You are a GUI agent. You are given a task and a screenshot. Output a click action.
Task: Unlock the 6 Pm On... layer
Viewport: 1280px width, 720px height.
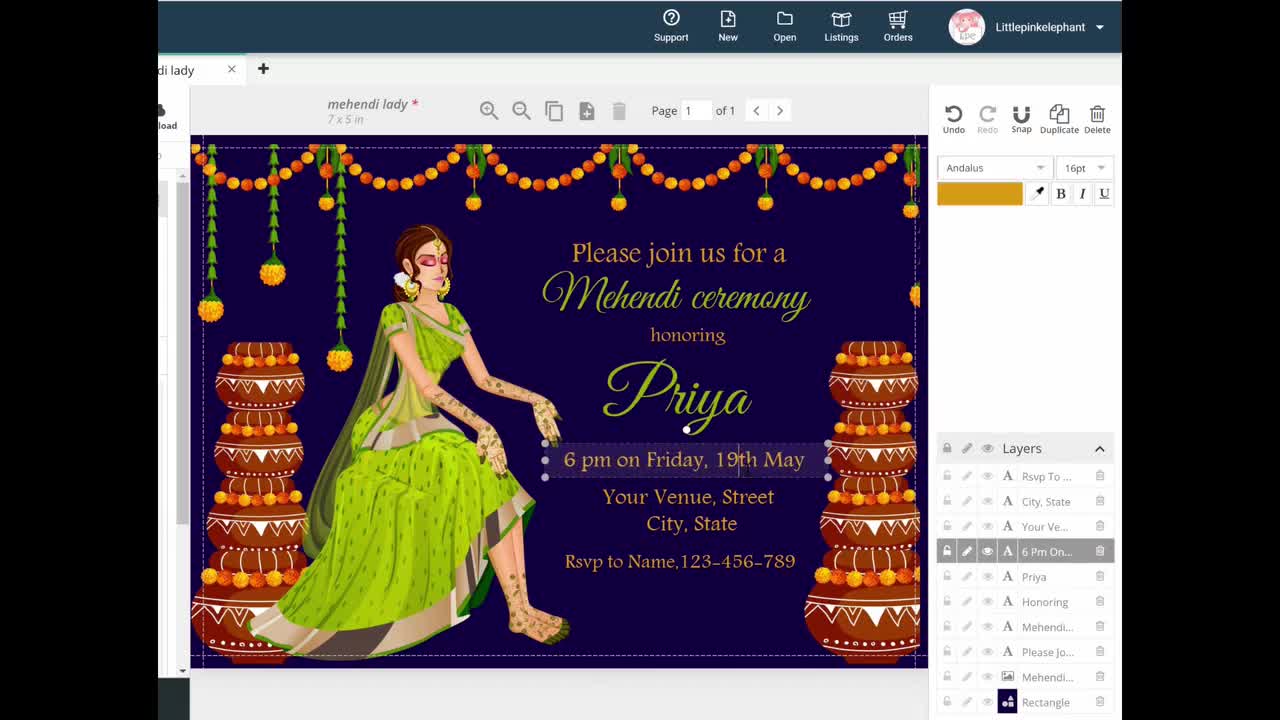click(947, 551)
